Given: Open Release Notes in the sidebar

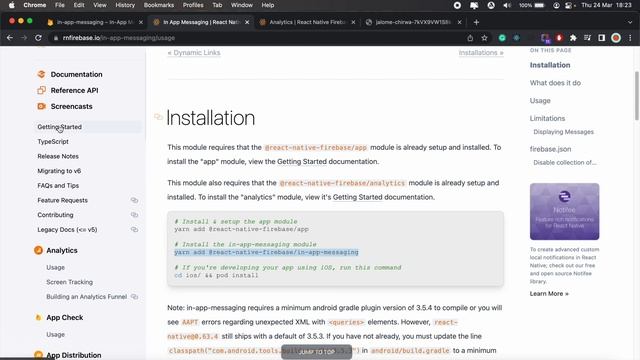Looking at the screenshot, I should point(58,156).
